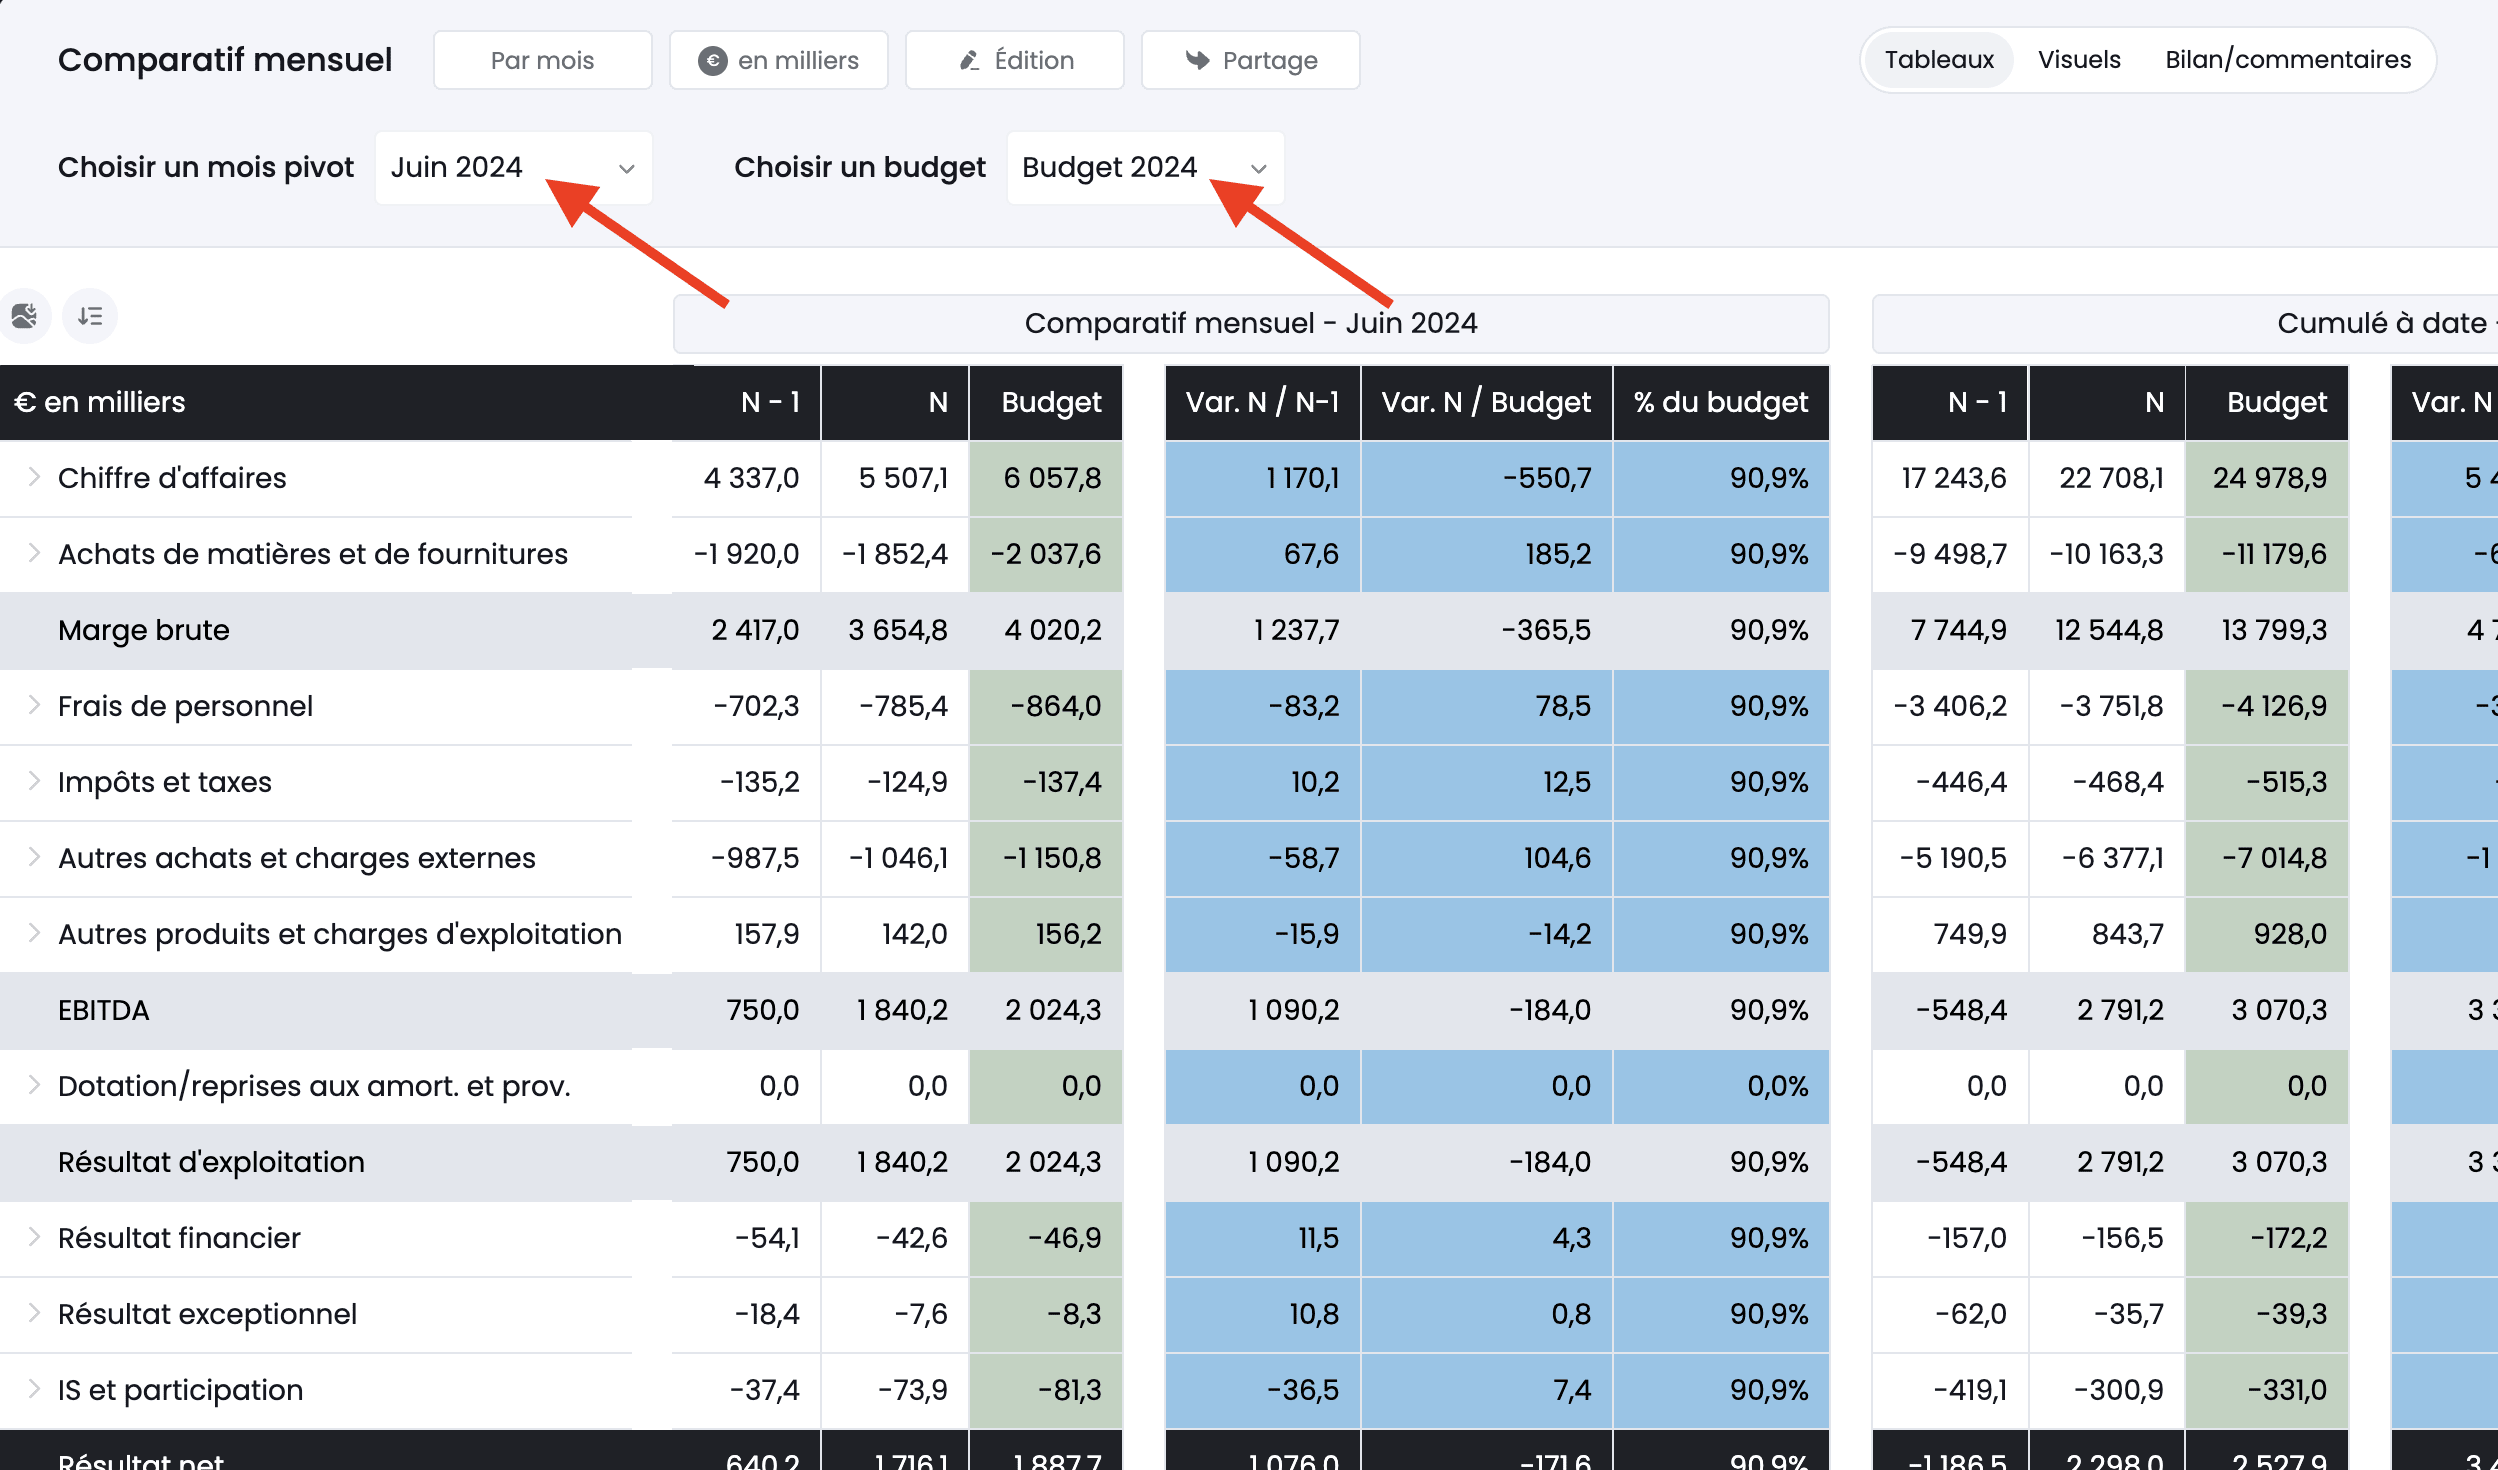This screenshot has width=2498, height=1470.
Task: Expand Autres achats et charges externes
Action: (34, 857)
